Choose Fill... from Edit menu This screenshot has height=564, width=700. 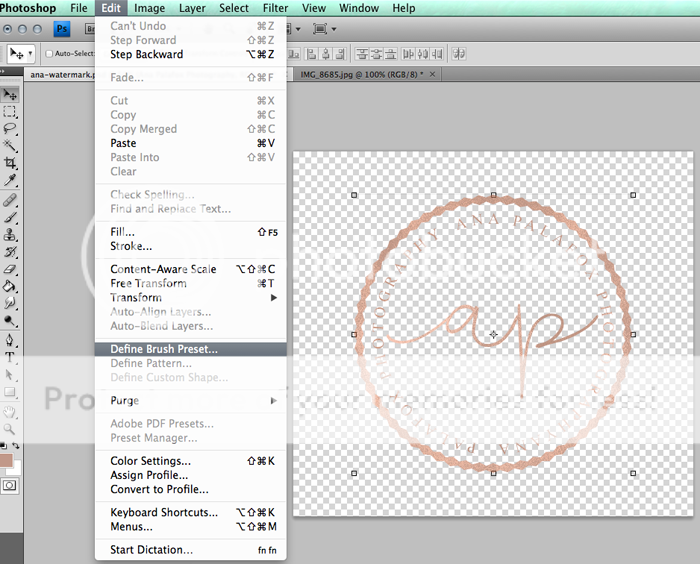point(191,232)
